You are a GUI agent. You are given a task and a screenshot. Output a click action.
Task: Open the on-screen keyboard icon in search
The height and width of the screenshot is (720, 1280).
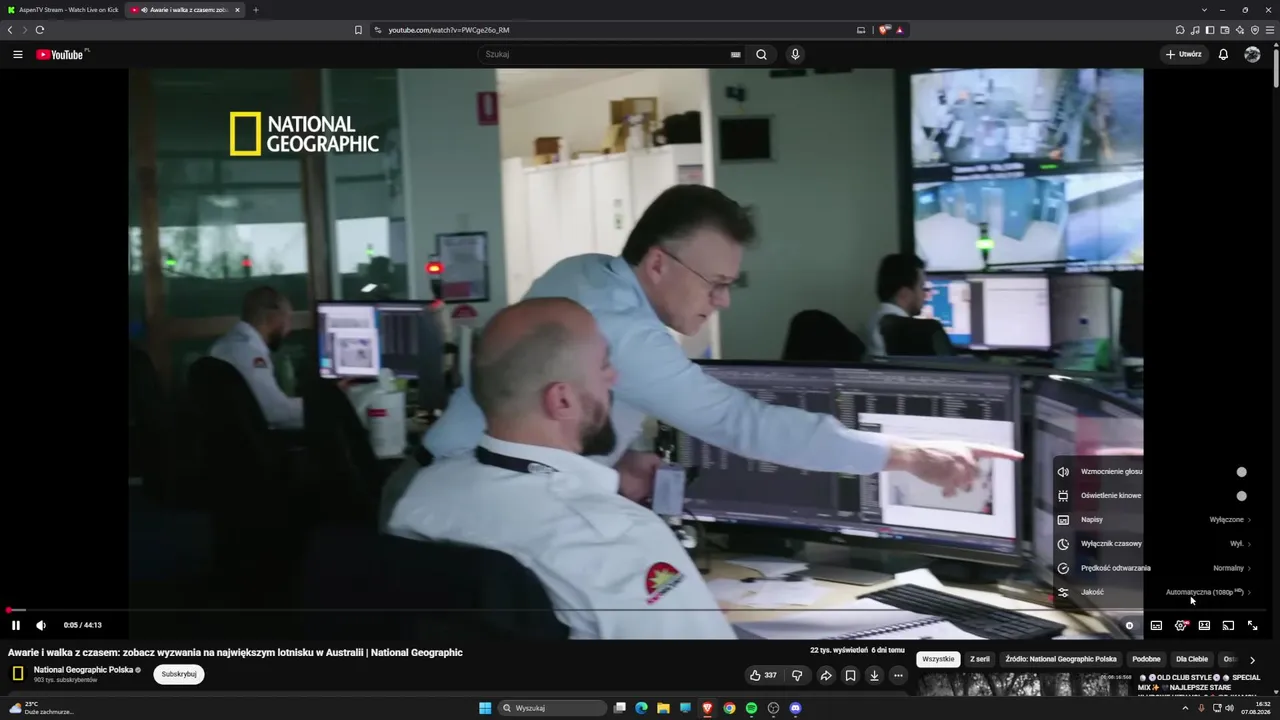pyautogui.click(x=735, y=55)
